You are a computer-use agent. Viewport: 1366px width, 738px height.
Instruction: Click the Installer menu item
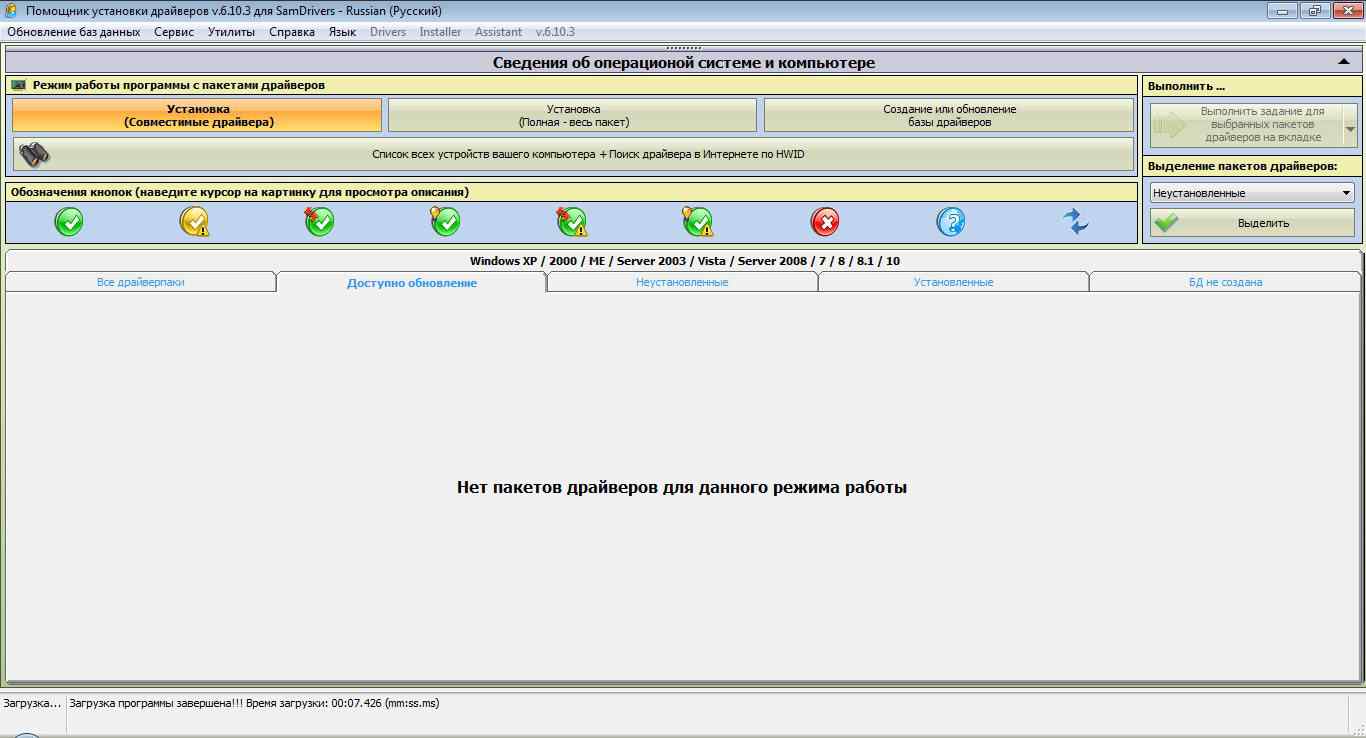(x=440, y=32)
